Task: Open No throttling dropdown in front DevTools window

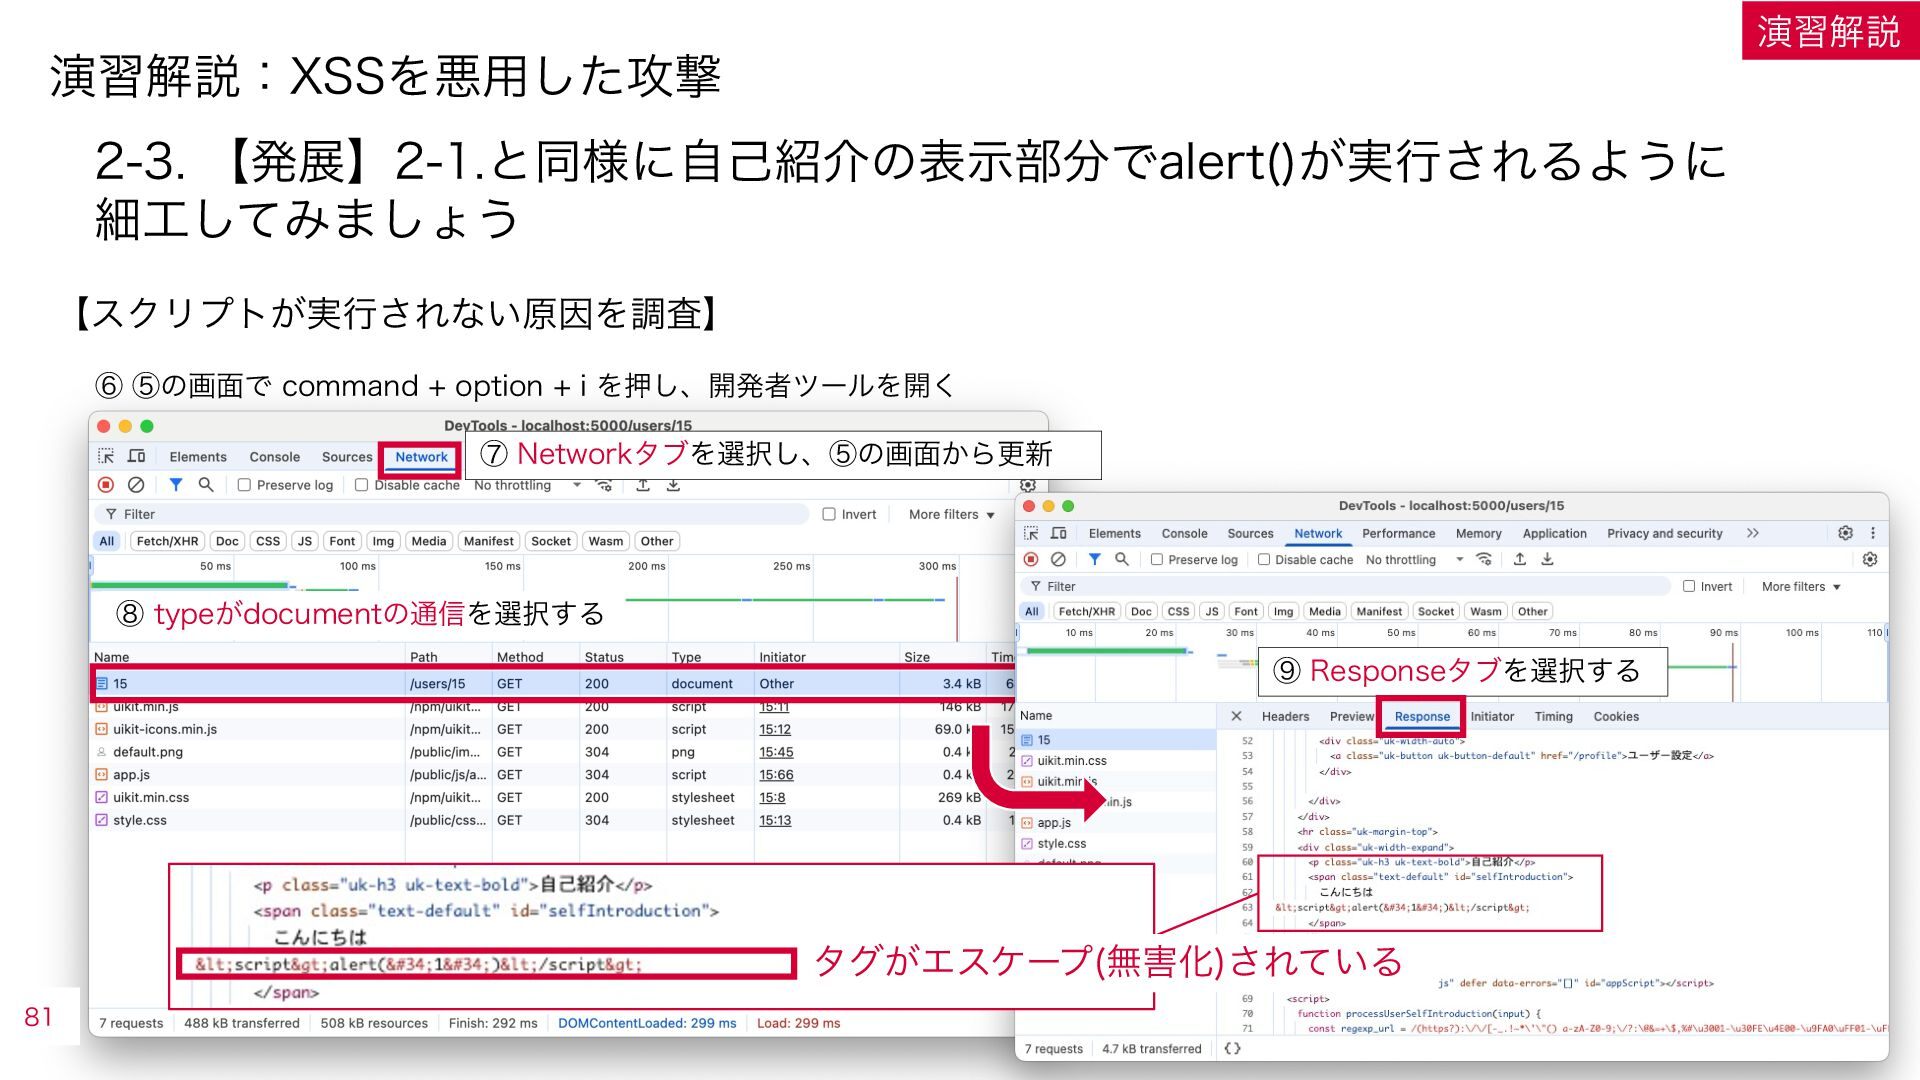Action: click(x=1414, y=560)
